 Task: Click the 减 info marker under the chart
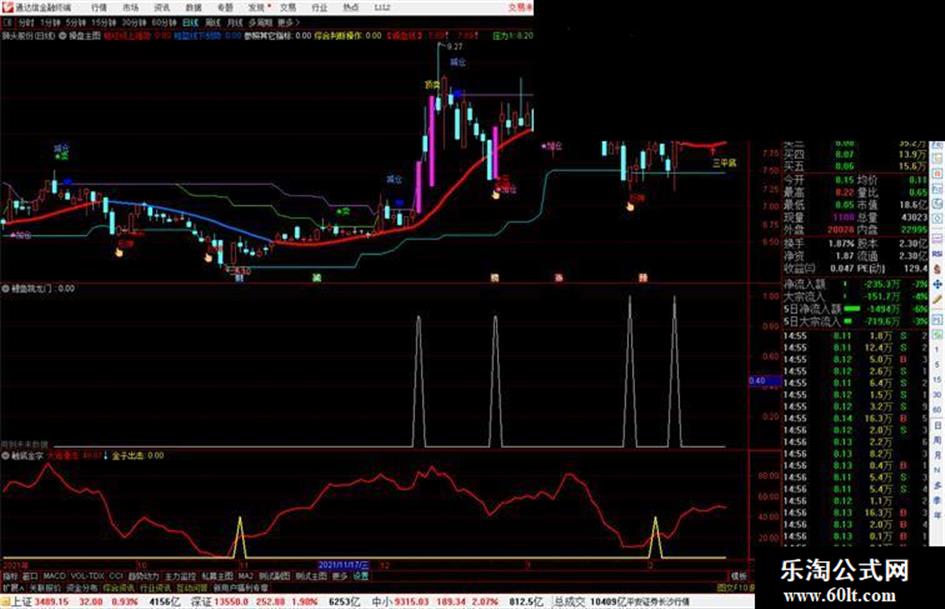pyautogui.click(x=316, y=278)
